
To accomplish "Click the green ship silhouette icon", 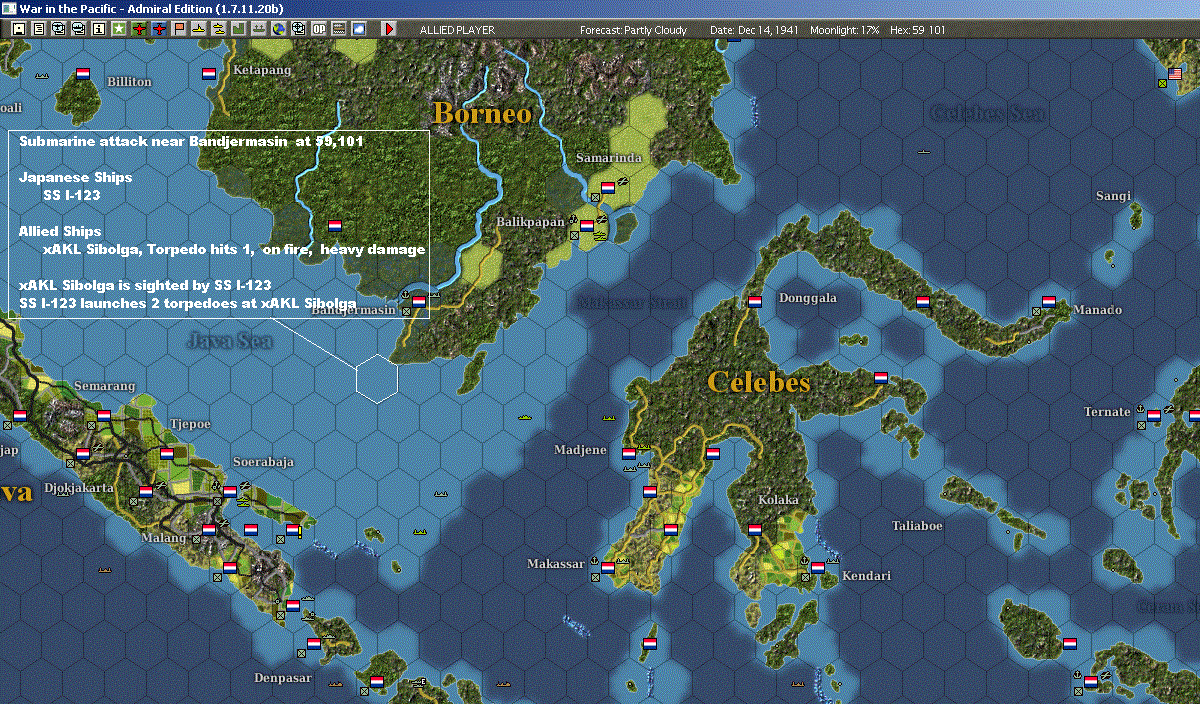I will pyautogui.click(x=259, y=29).
